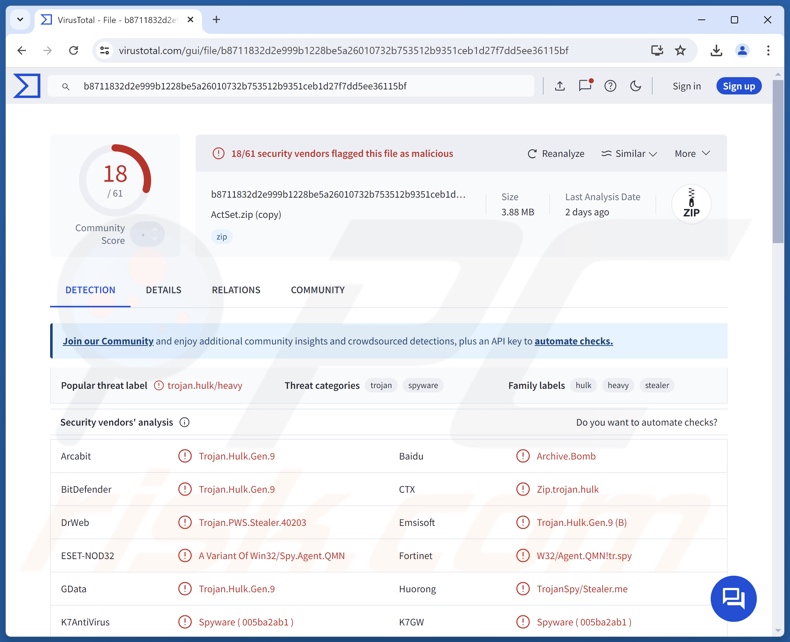Click the Reanalyze button

coord(556,154)
